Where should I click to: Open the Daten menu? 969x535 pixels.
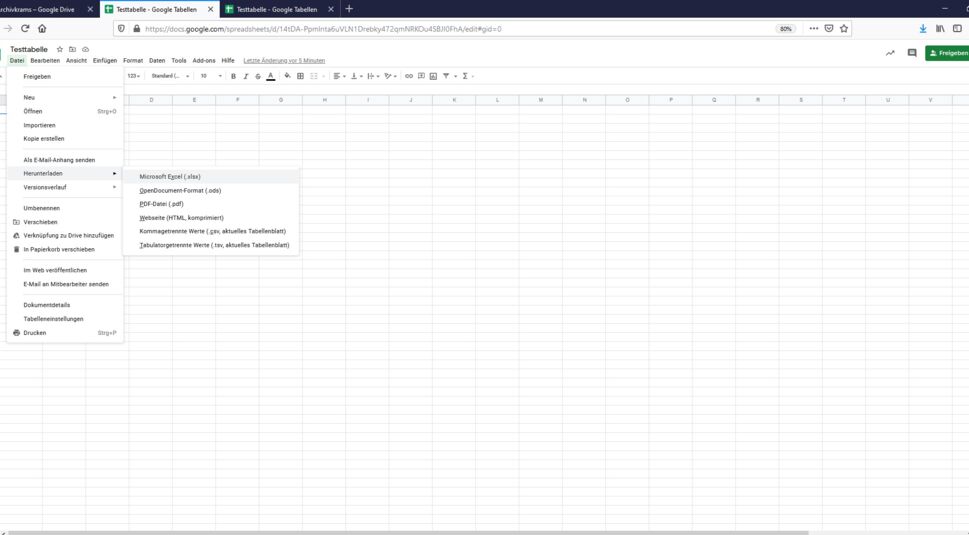(157, 61)
